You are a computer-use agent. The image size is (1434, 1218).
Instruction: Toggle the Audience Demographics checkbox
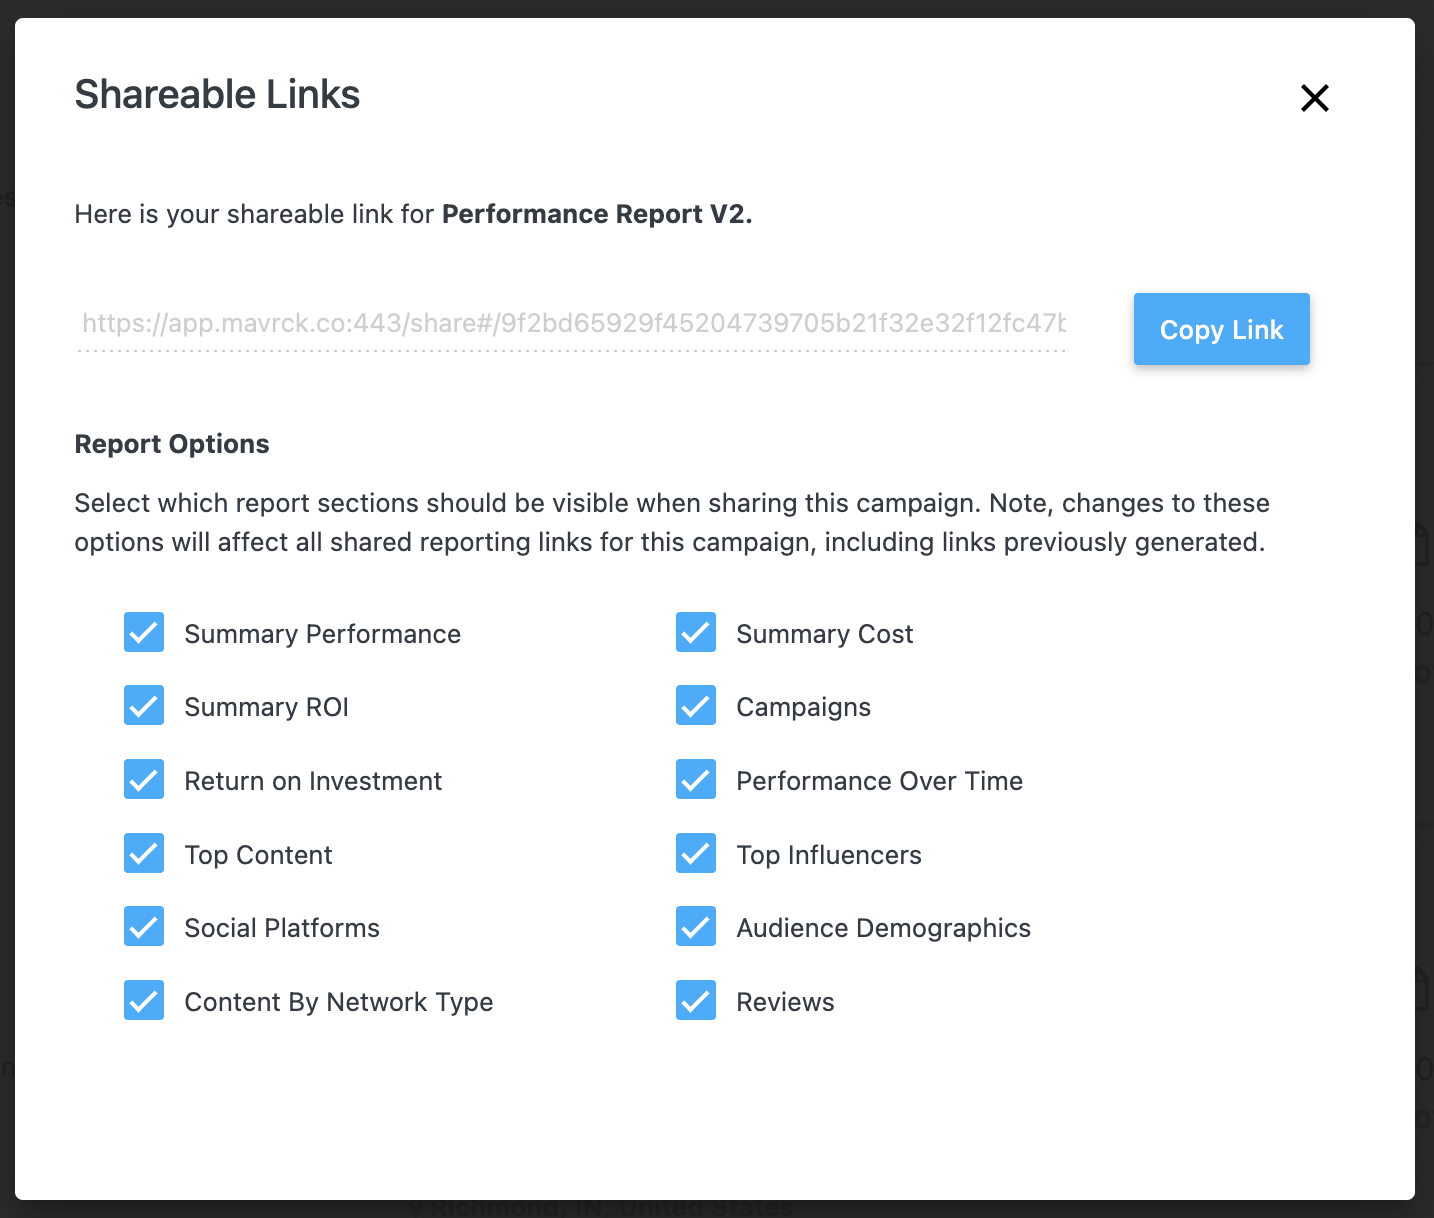click(696, 927)
